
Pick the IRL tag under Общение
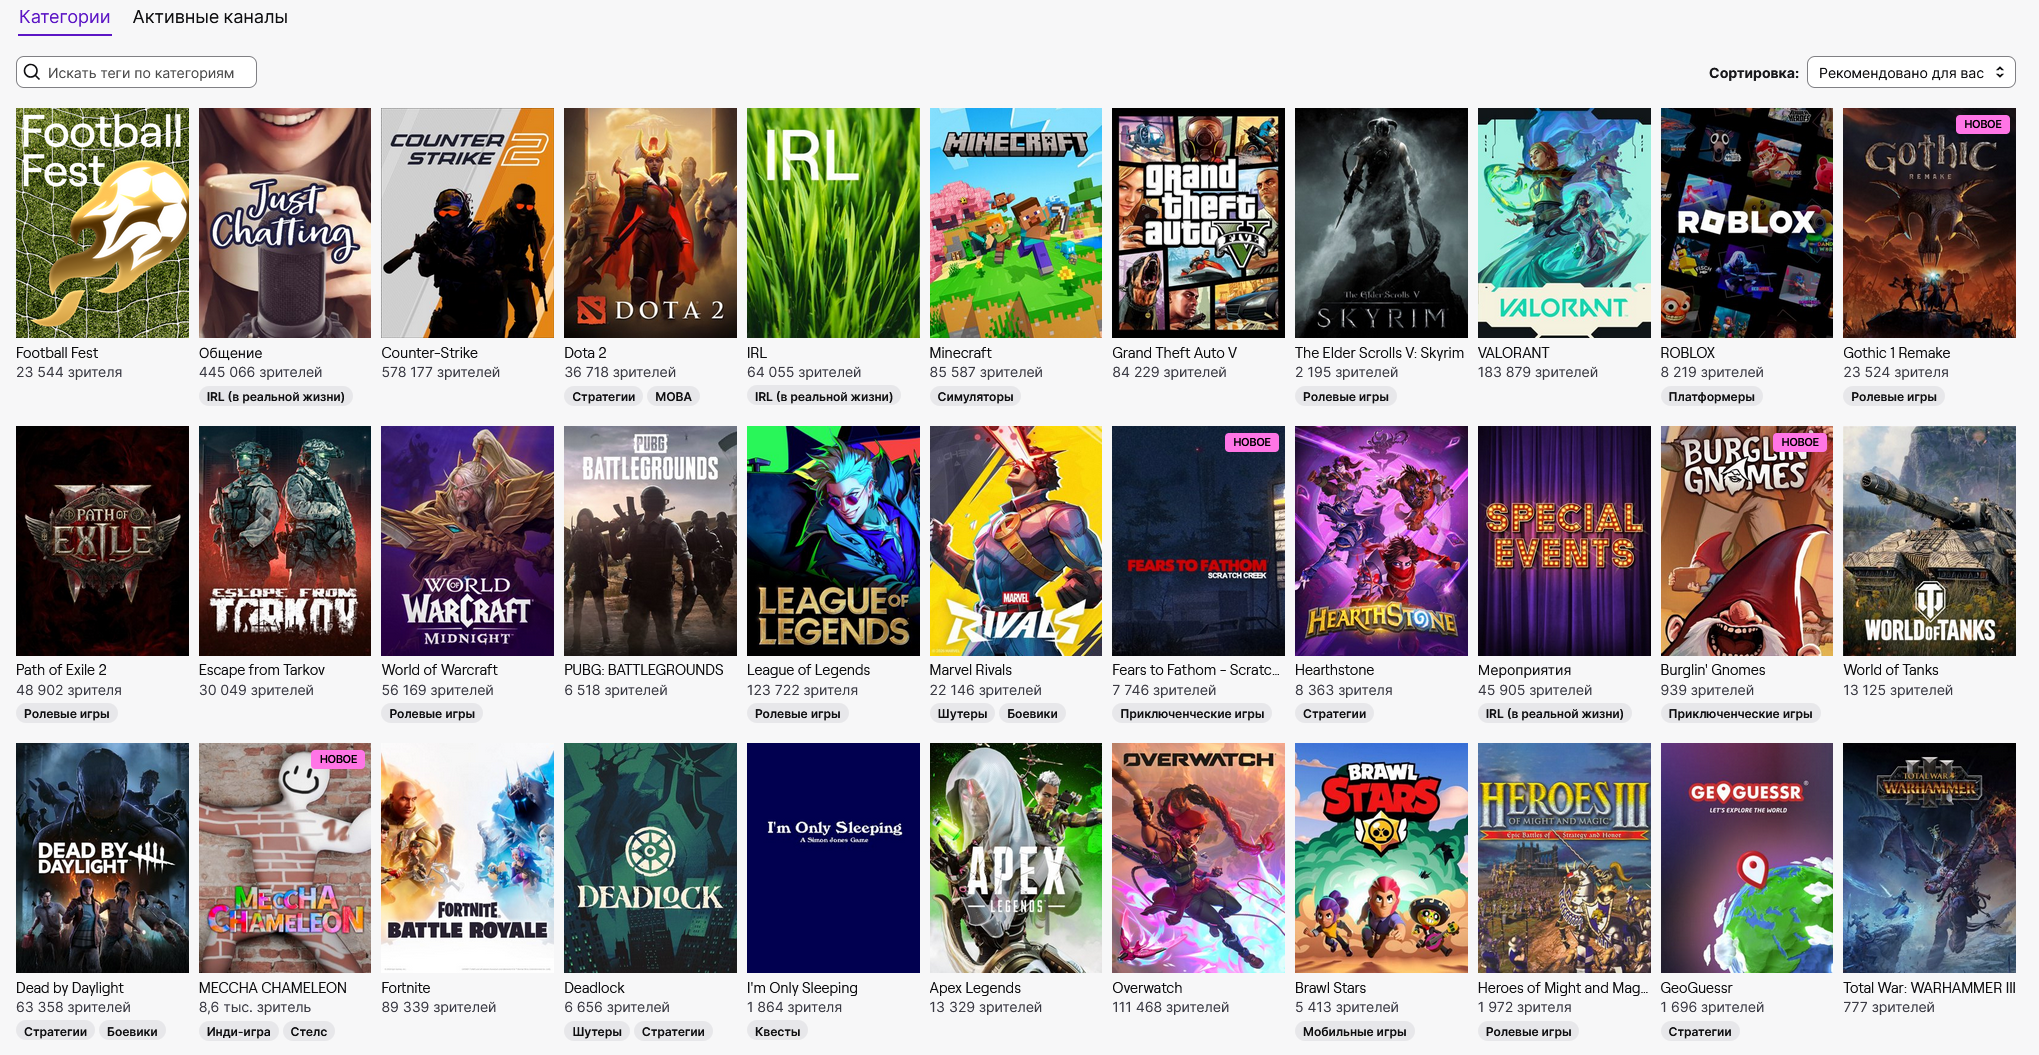(x=275, y=397)
